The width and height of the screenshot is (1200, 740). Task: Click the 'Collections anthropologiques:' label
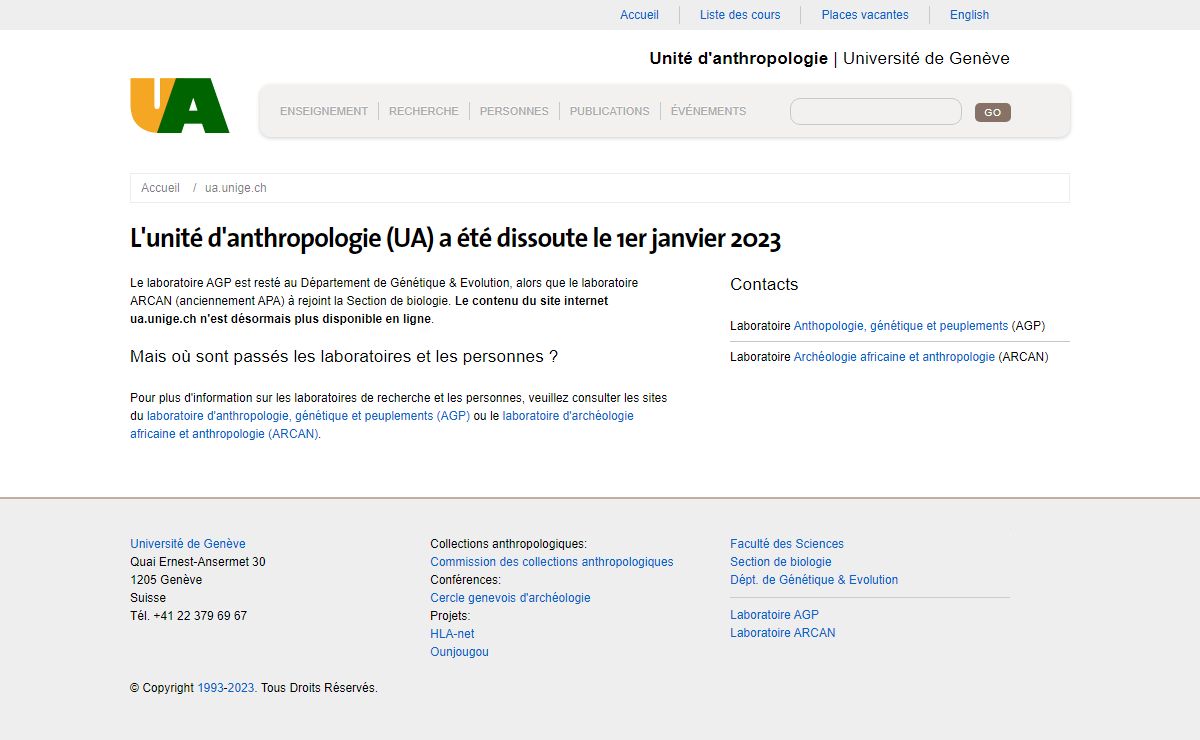coord(509,544)
